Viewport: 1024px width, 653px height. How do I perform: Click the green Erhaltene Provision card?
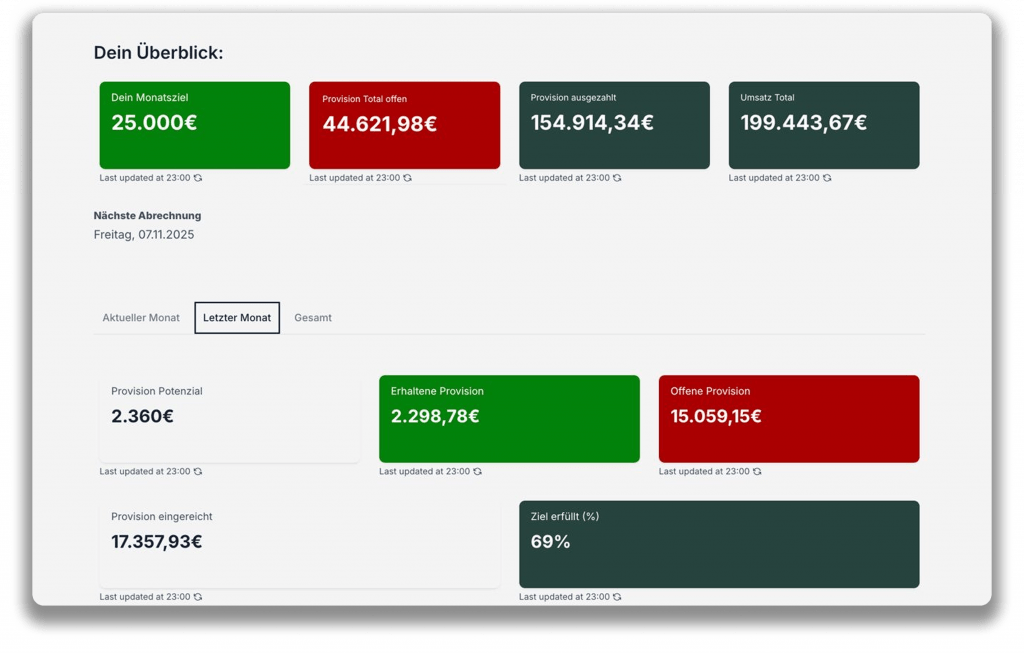(509, 418)
